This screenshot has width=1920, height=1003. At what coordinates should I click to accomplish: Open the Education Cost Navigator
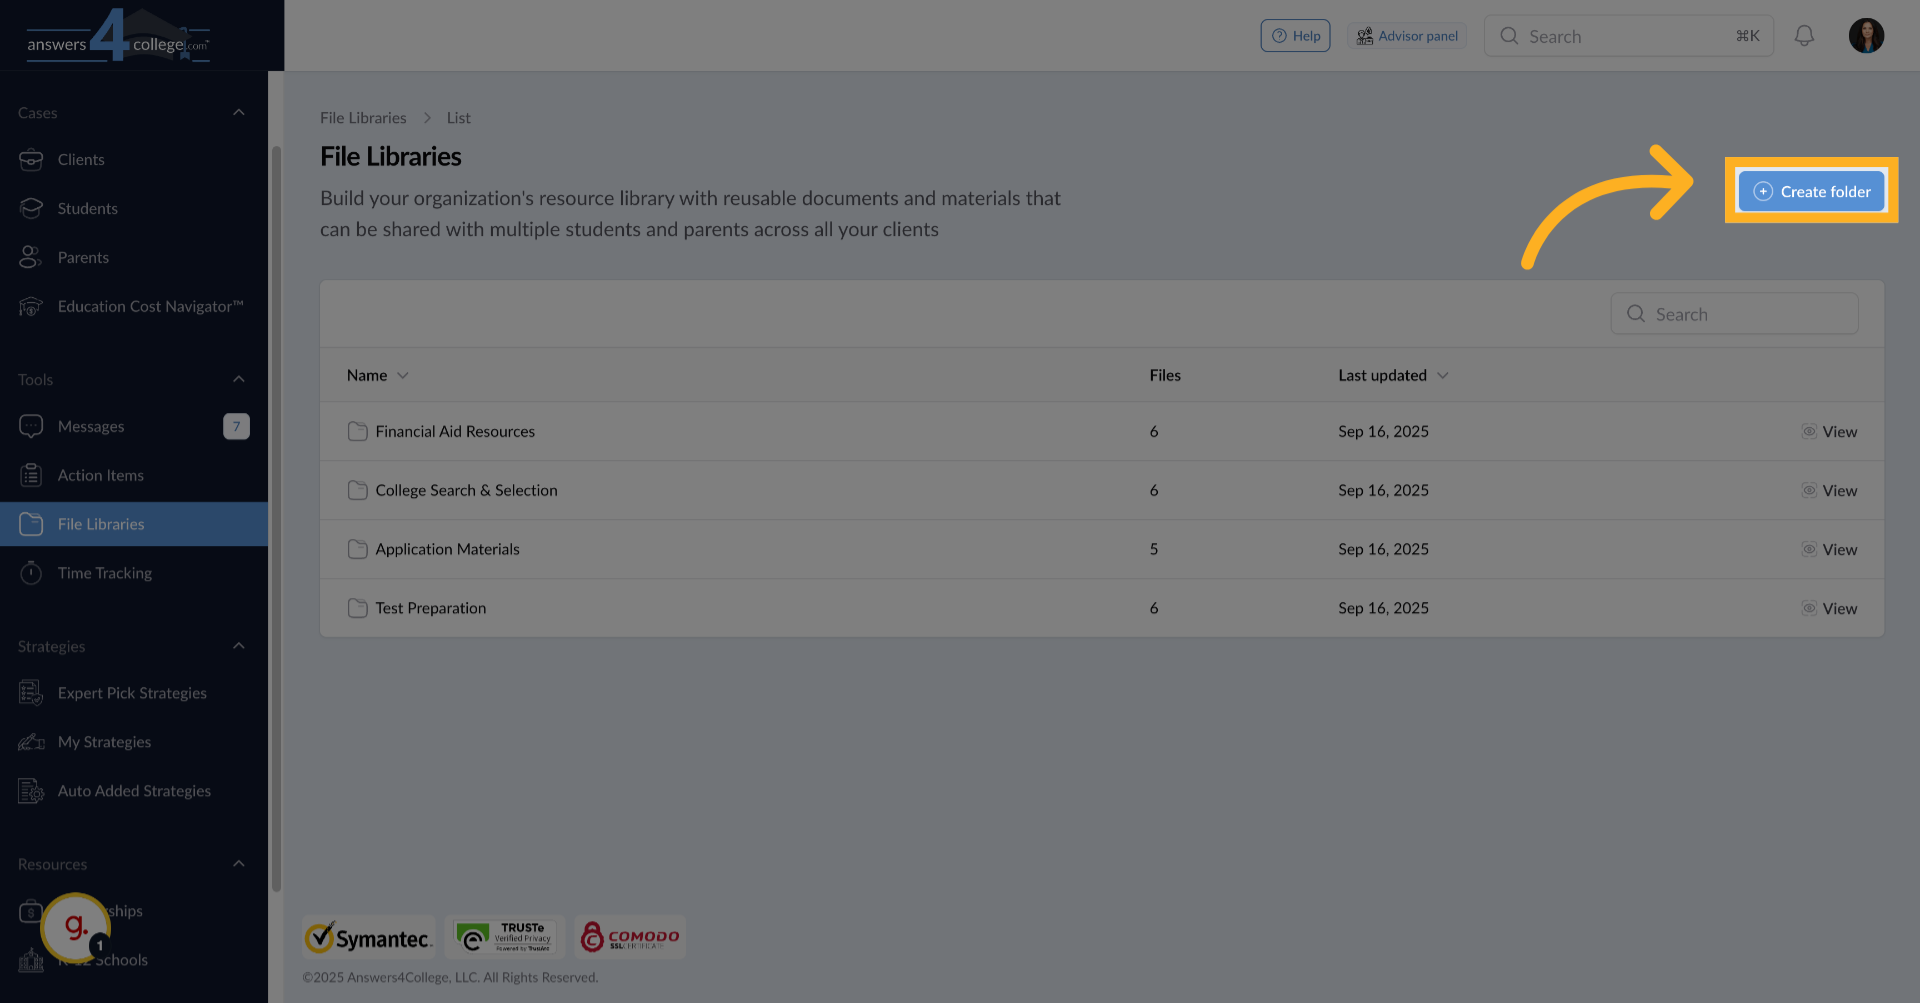149,306
